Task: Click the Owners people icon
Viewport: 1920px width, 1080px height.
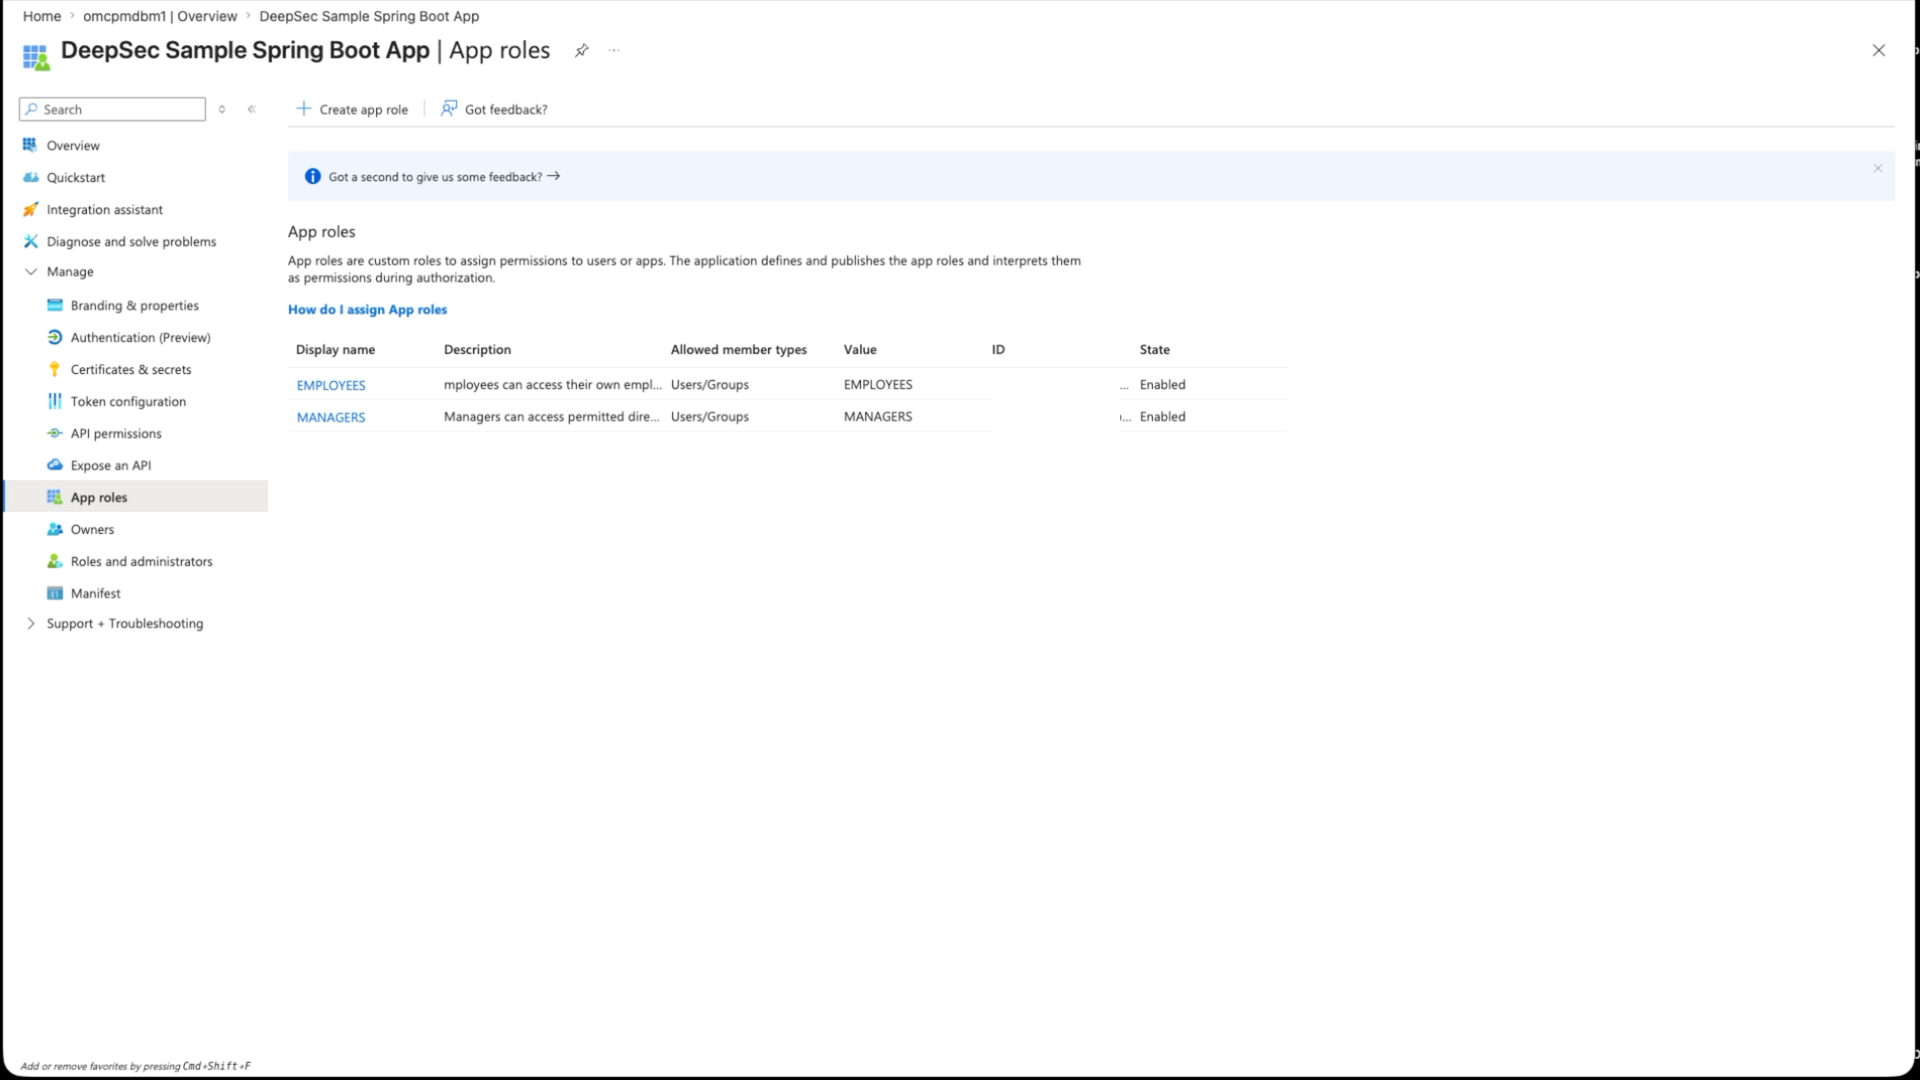Action: [55, 529]
